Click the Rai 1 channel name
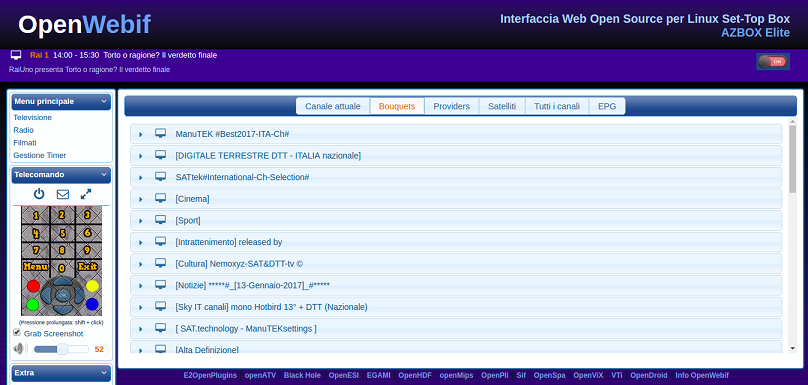The image size is (808, 385). pos(39,55)
